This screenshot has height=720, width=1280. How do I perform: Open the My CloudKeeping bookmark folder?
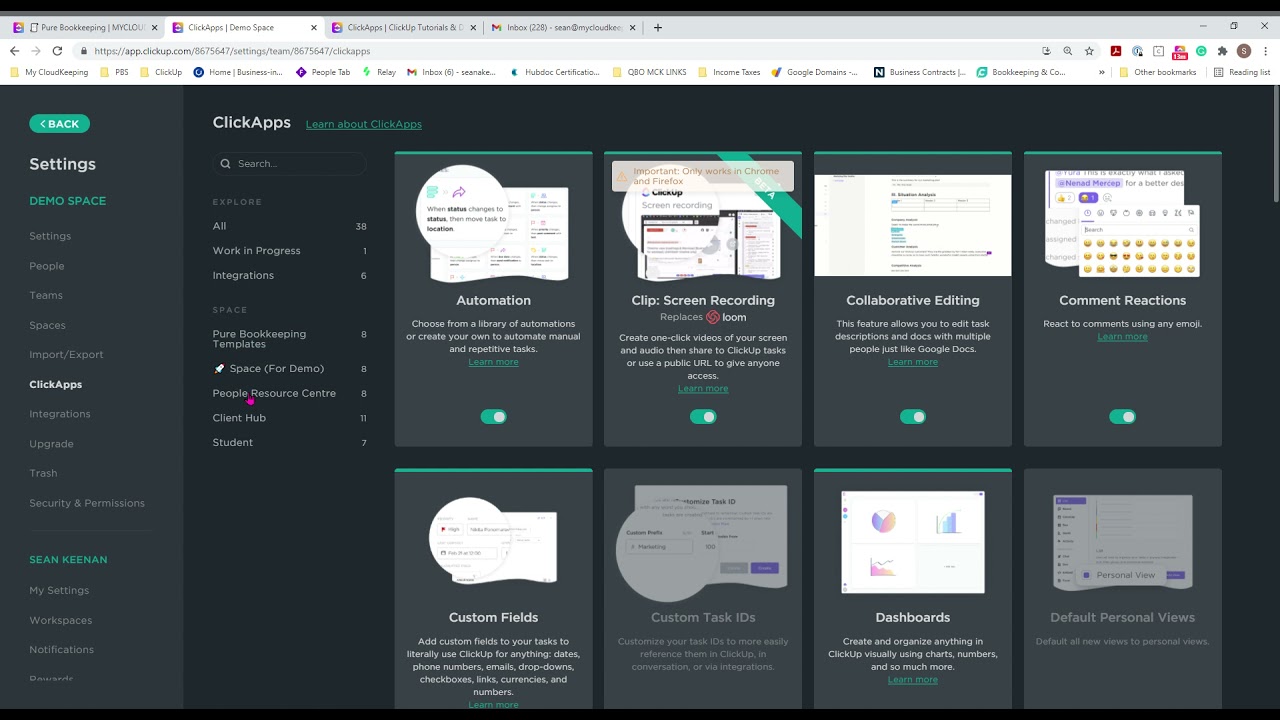(49, 72)
